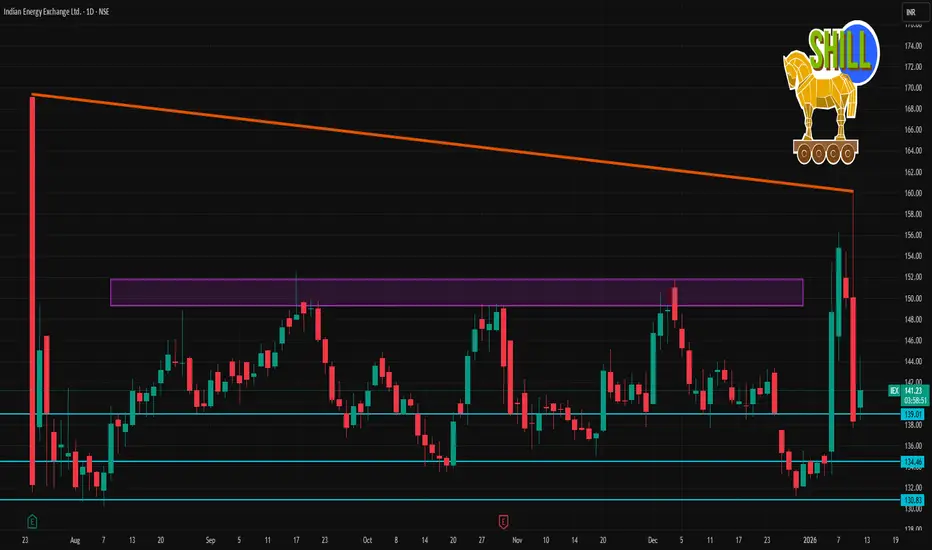The height and width of the screenshot is (550, 932).
Task: Select the orange descending trendline
Action: (442, 143)
